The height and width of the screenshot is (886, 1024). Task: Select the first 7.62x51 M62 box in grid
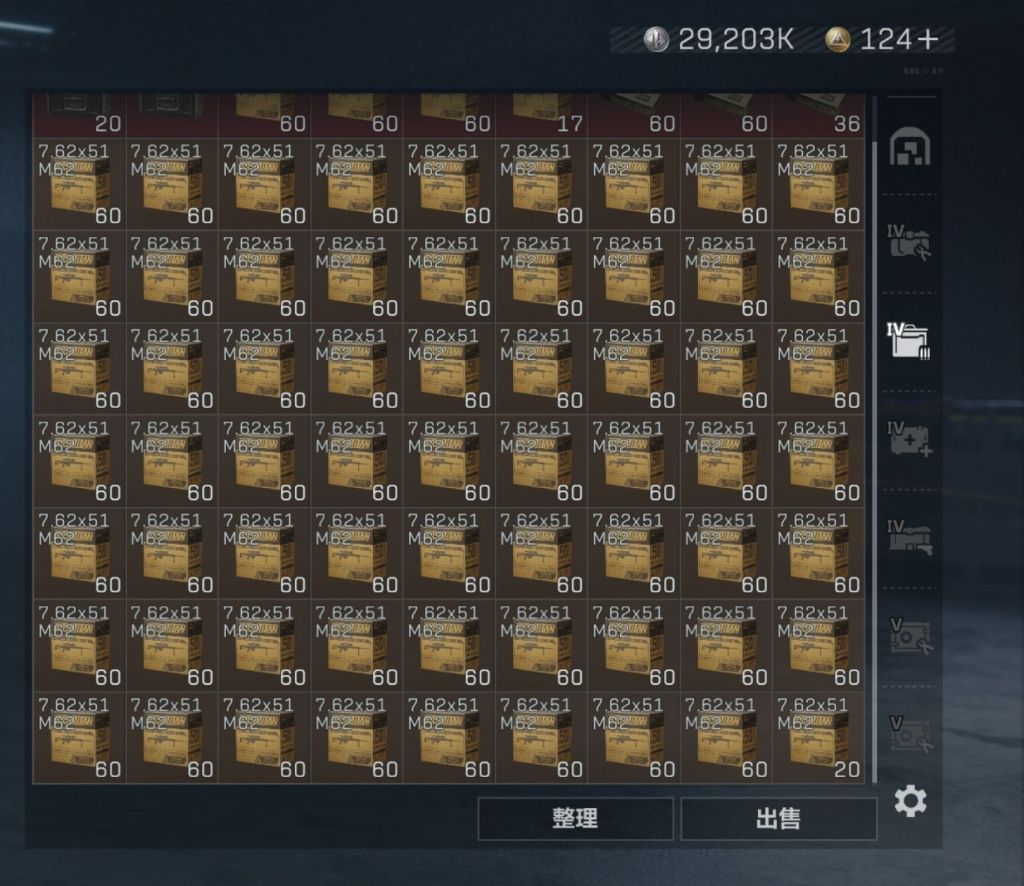click(79, 184)
